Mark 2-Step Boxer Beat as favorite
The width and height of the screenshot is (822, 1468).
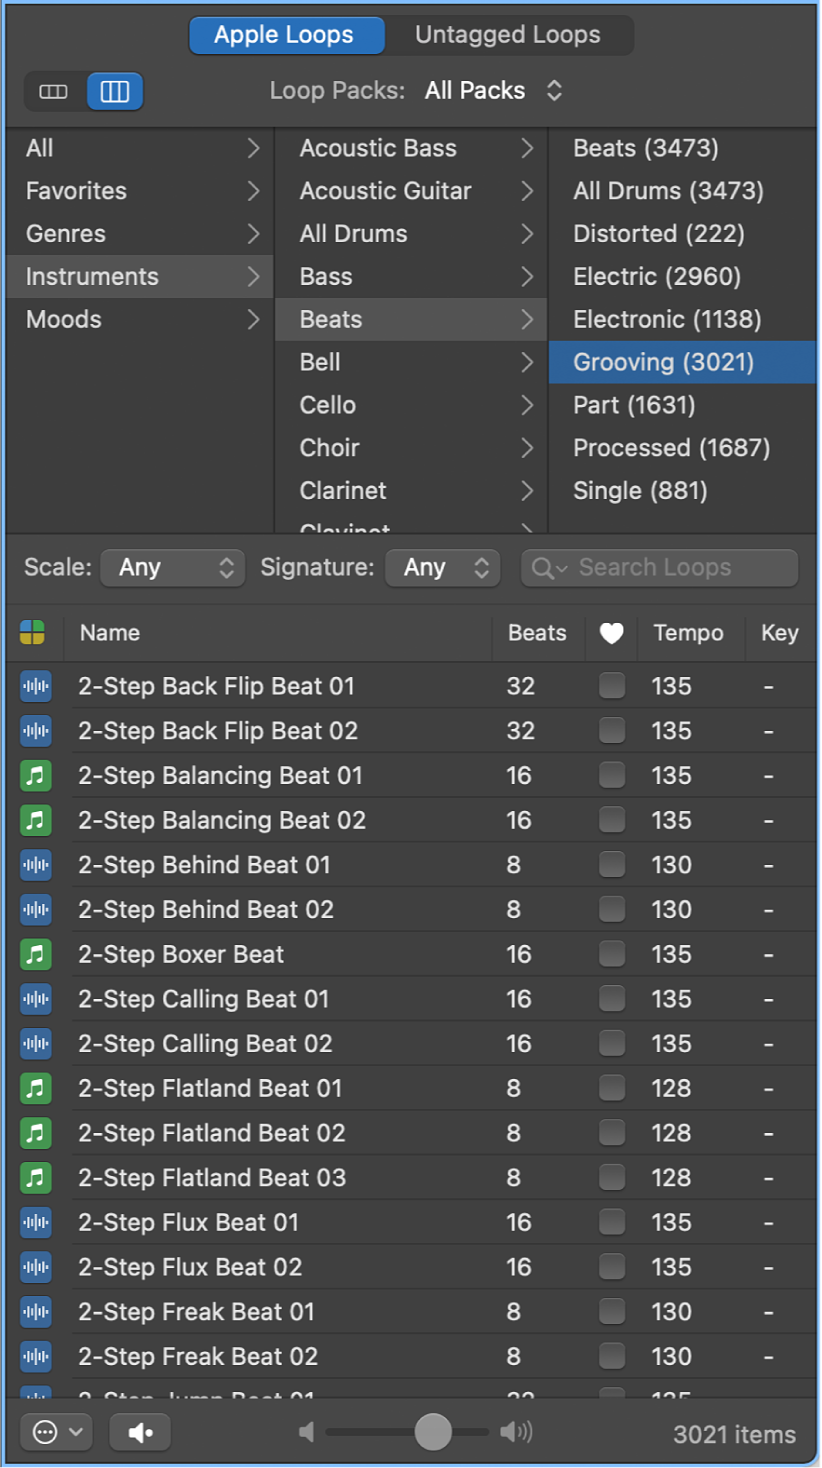click(611, 954)
